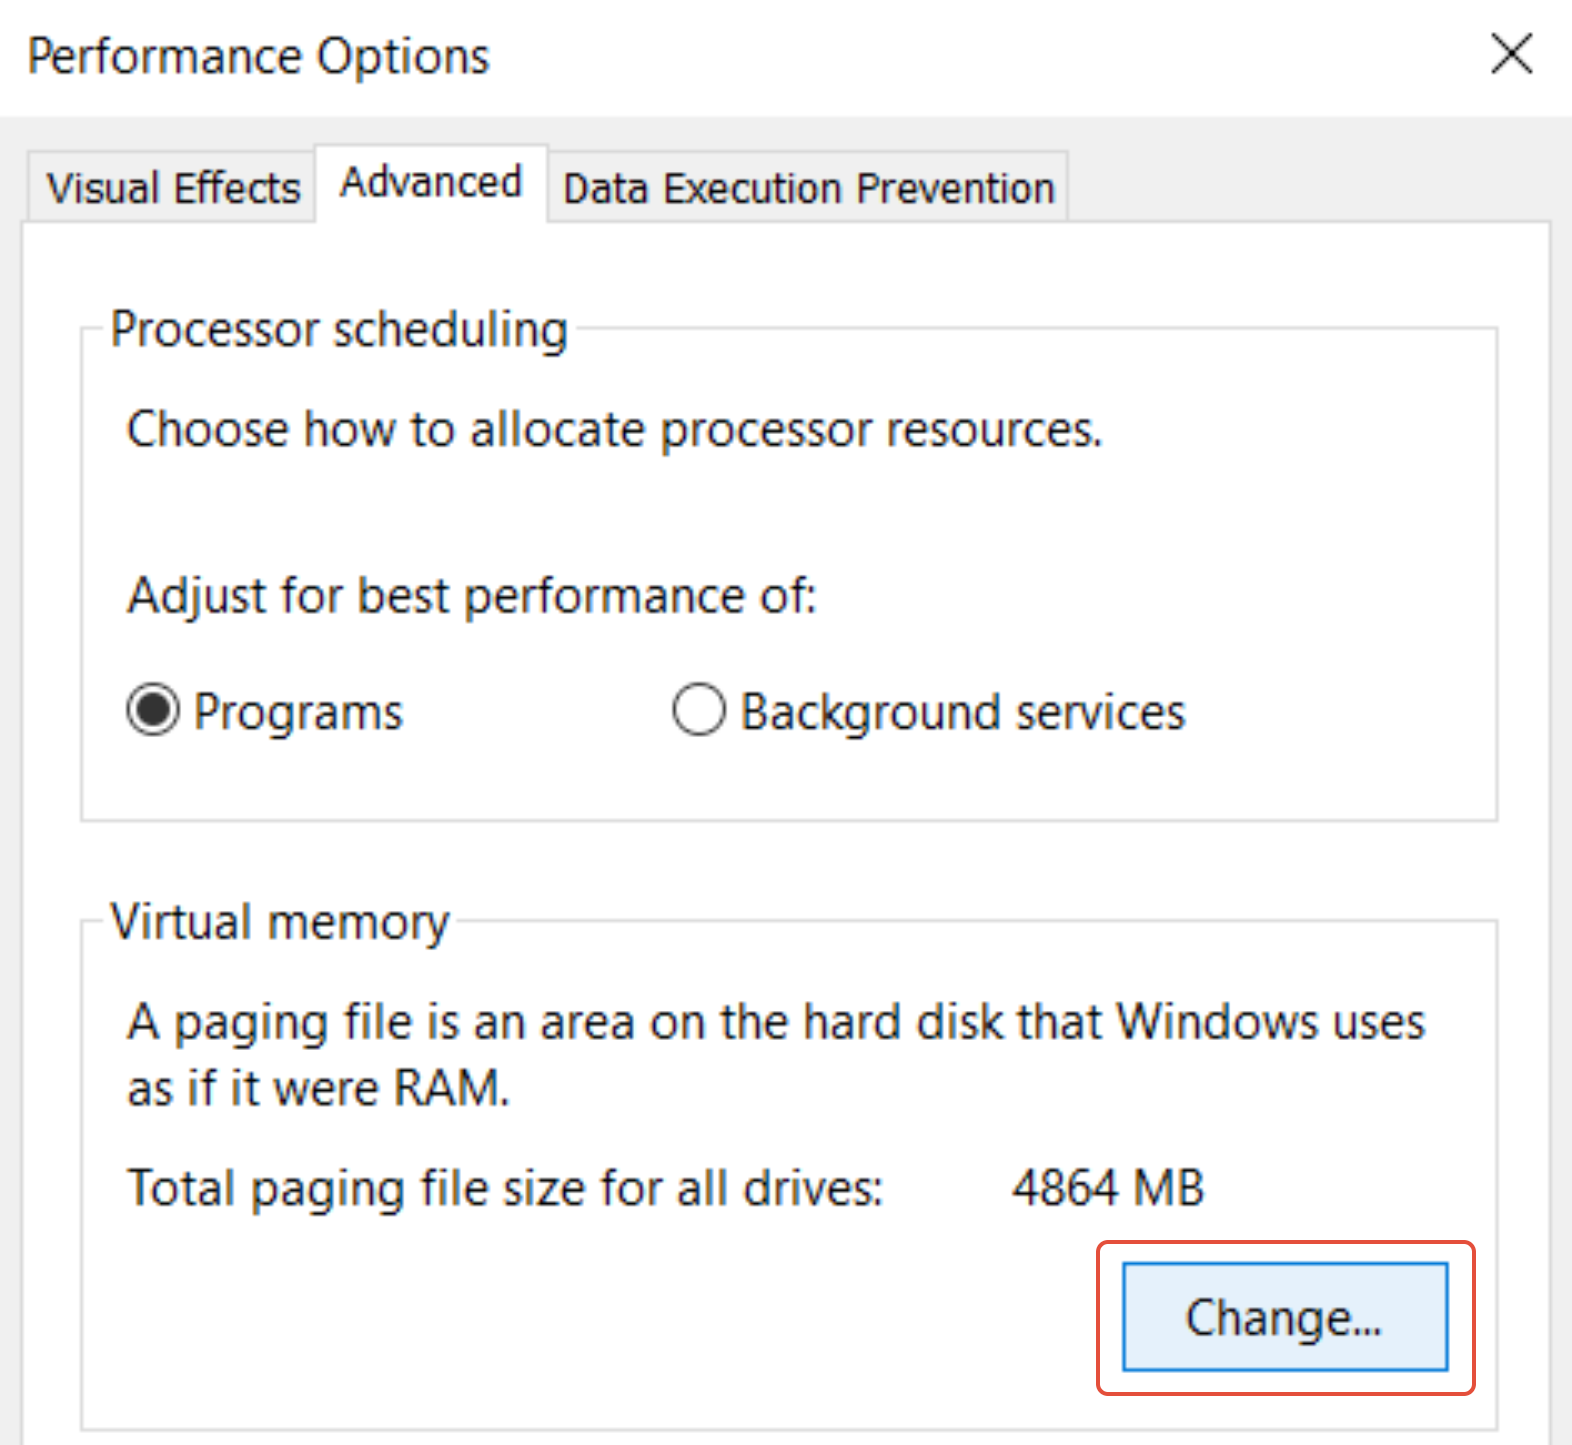Choose the Background services radio button circle
Viewport: 1572px width, 1445px height.
pos(698,710)
